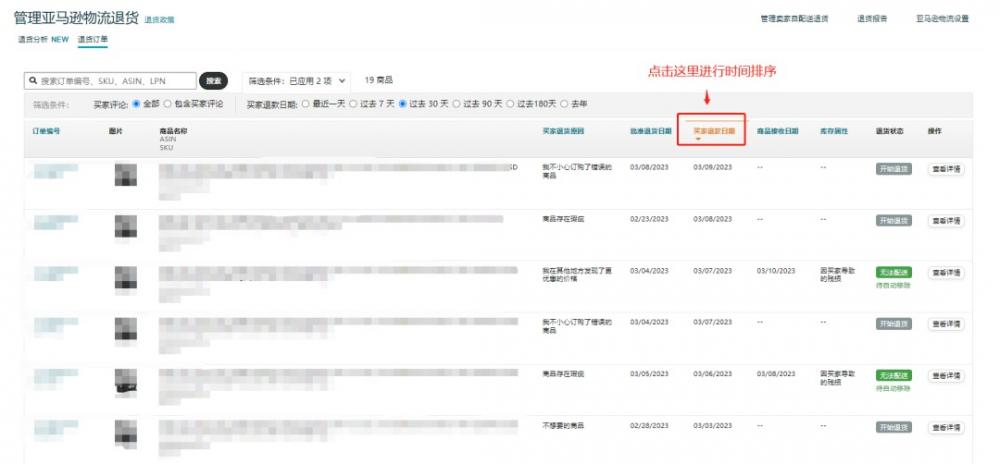The image size is (1000, 464).
Task: Sort by the 订单编号 column header
Action: 47,130
